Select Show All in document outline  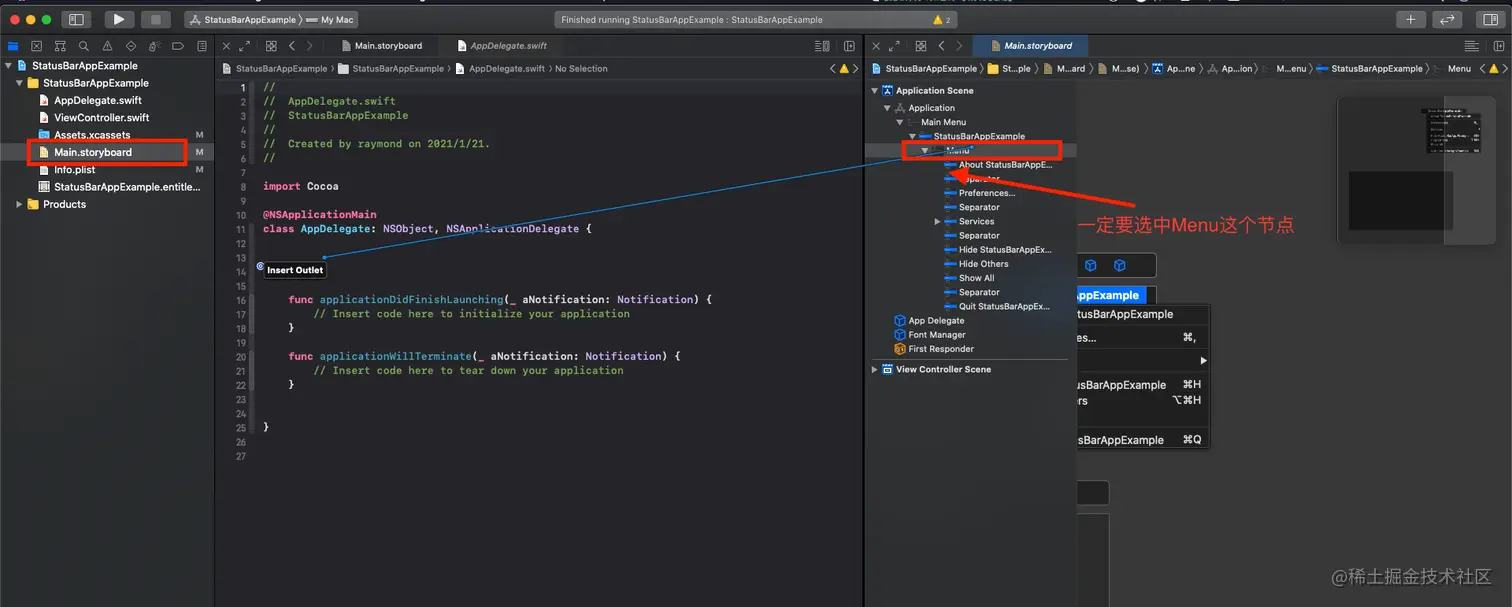976,278
